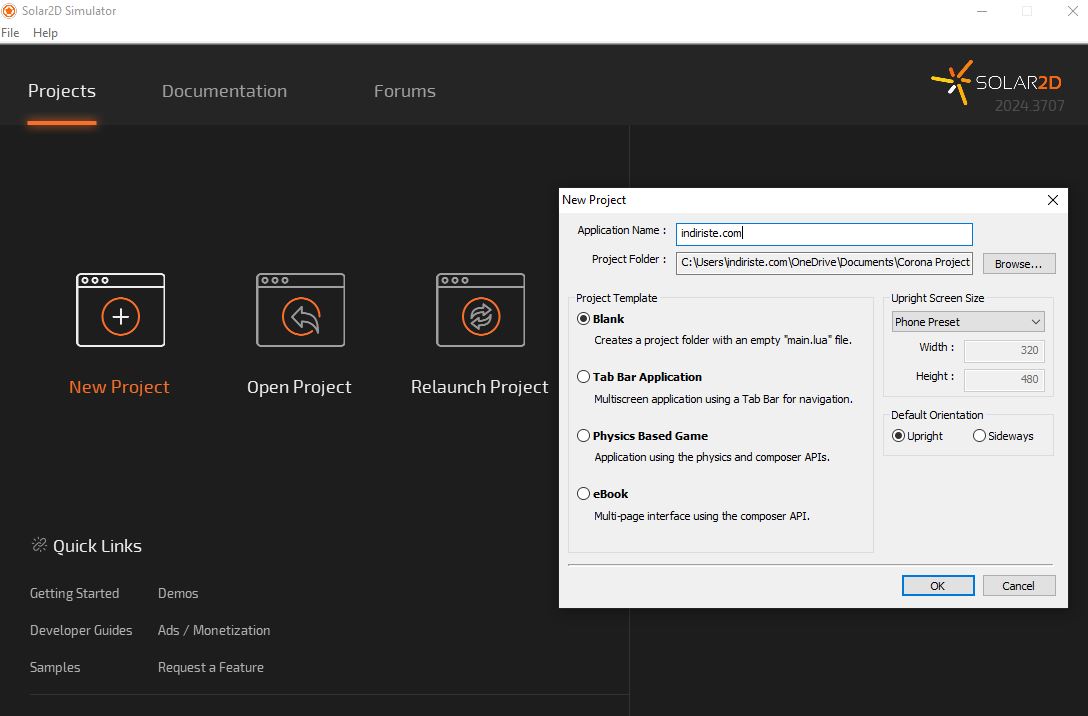The image size is (1088, 716).
Task: Open the Help menu
Action: (x=45, y=33)
